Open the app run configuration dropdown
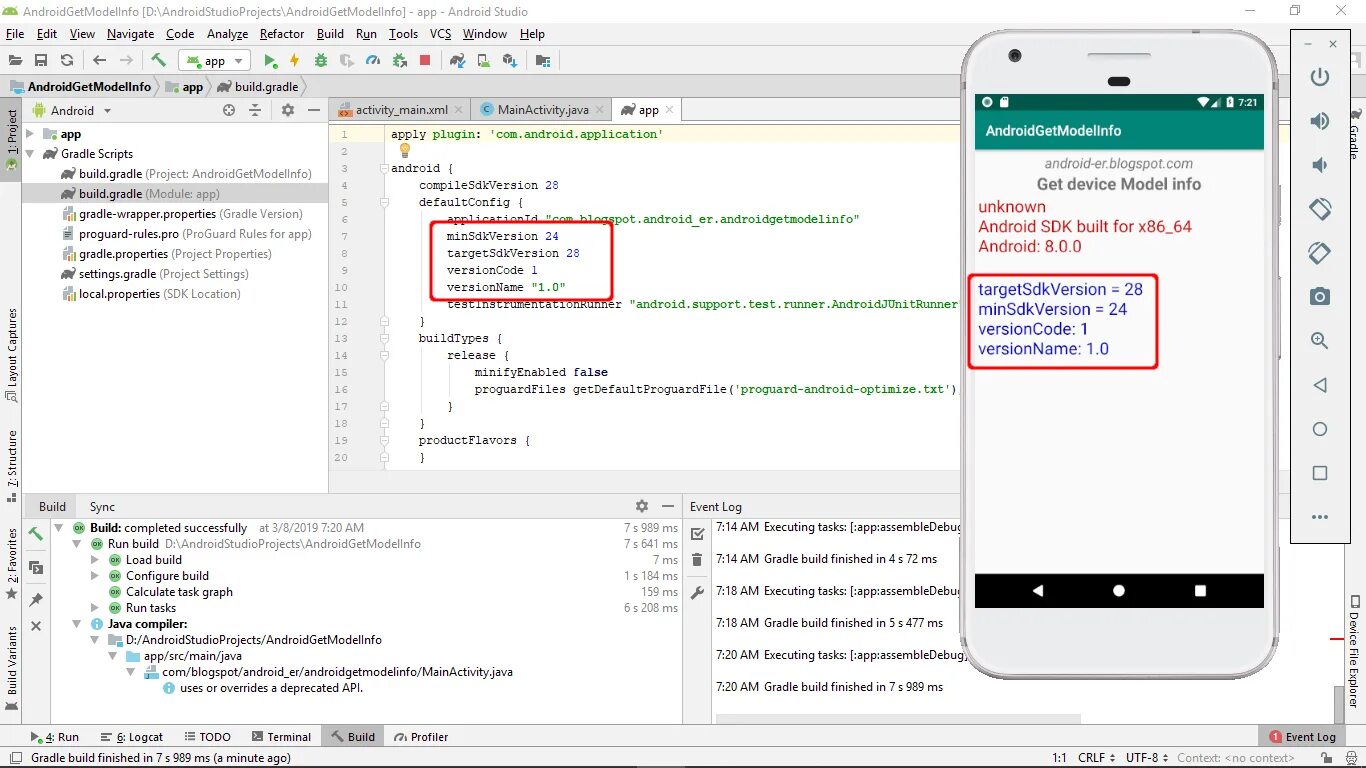The height and width of the screenshot is (768, 1366). coord(215,61)
